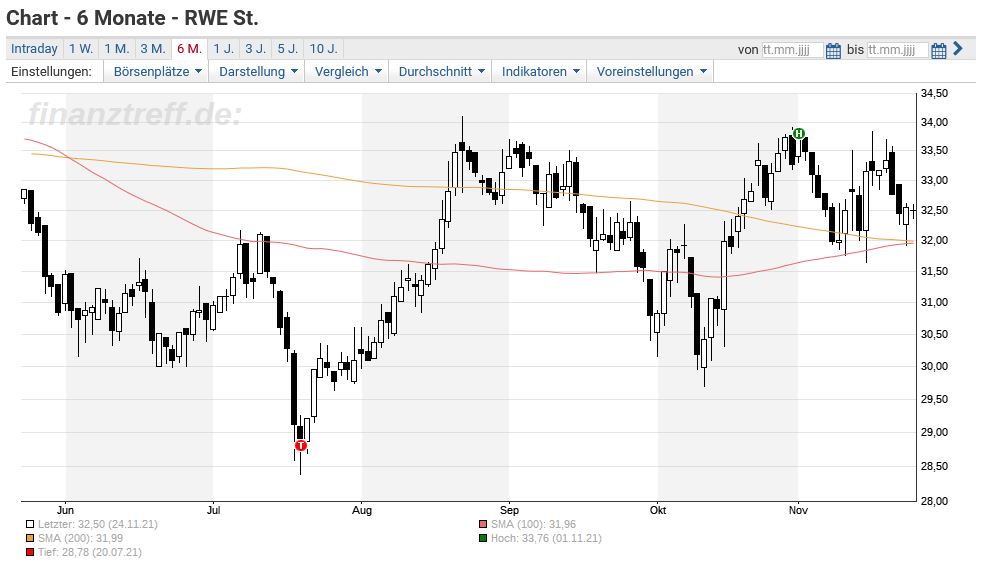Screen dimensions: 983x564
Task: Click the 'Jul' x-axis label
Action: click(213, 510)
